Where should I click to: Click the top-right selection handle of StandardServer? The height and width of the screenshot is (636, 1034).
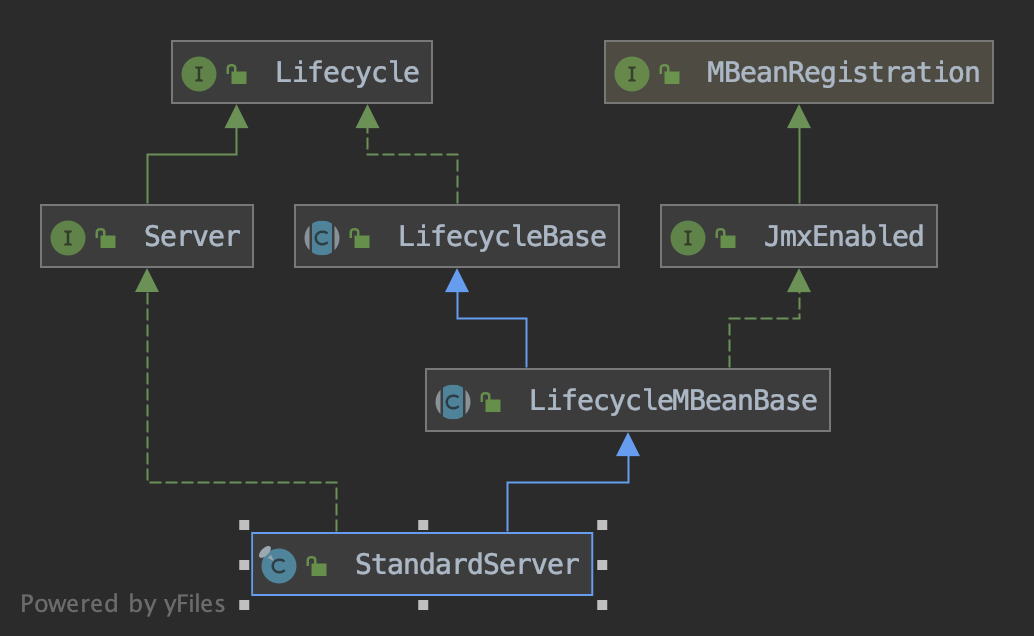tap(601, 524)
